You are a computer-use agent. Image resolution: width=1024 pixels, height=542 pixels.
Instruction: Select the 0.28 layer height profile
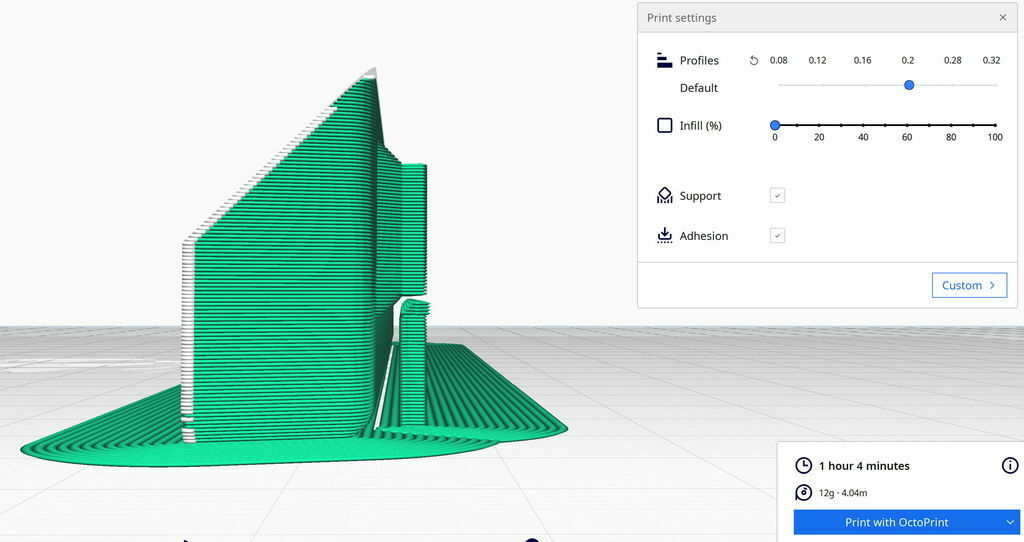click(x=952, y=60)
